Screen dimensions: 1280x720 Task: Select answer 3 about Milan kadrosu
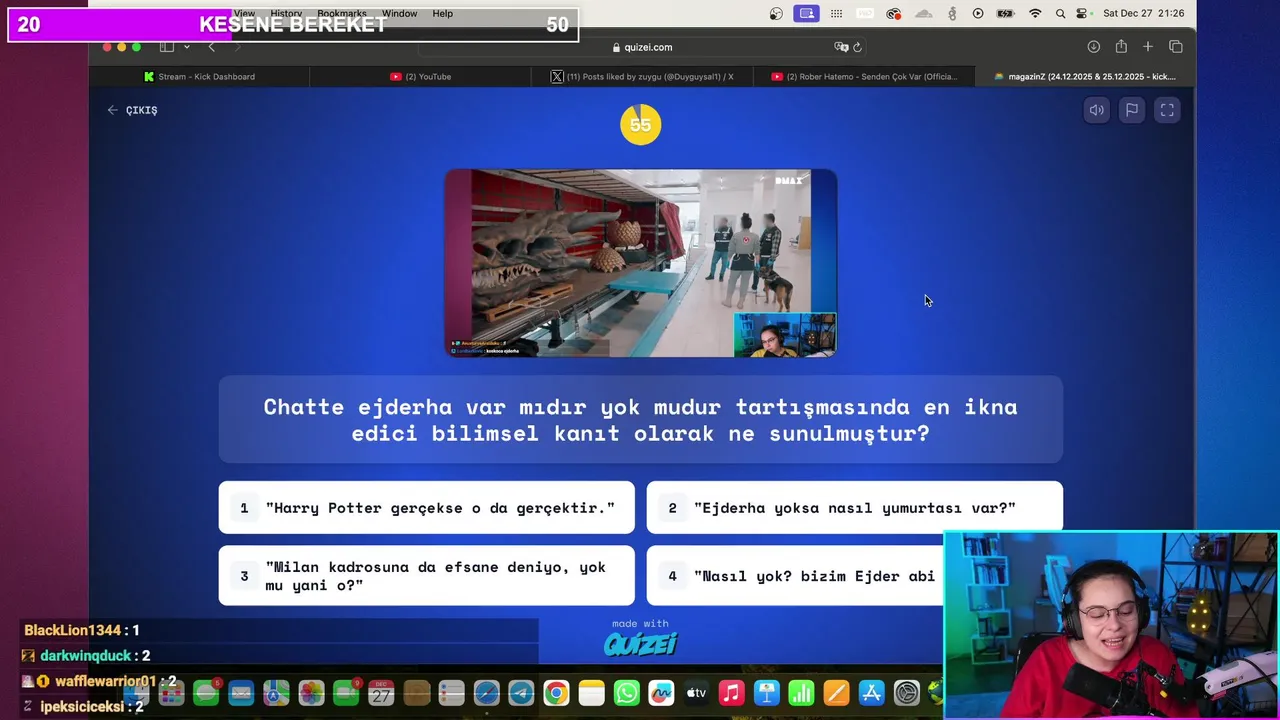426,576
